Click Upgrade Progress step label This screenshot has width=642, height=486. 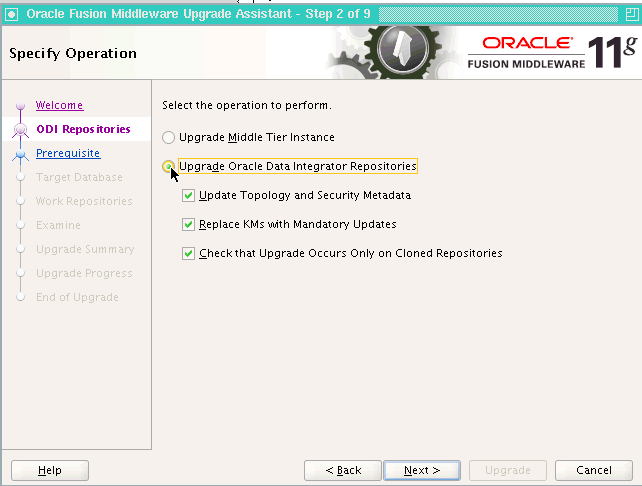[84, 273]
